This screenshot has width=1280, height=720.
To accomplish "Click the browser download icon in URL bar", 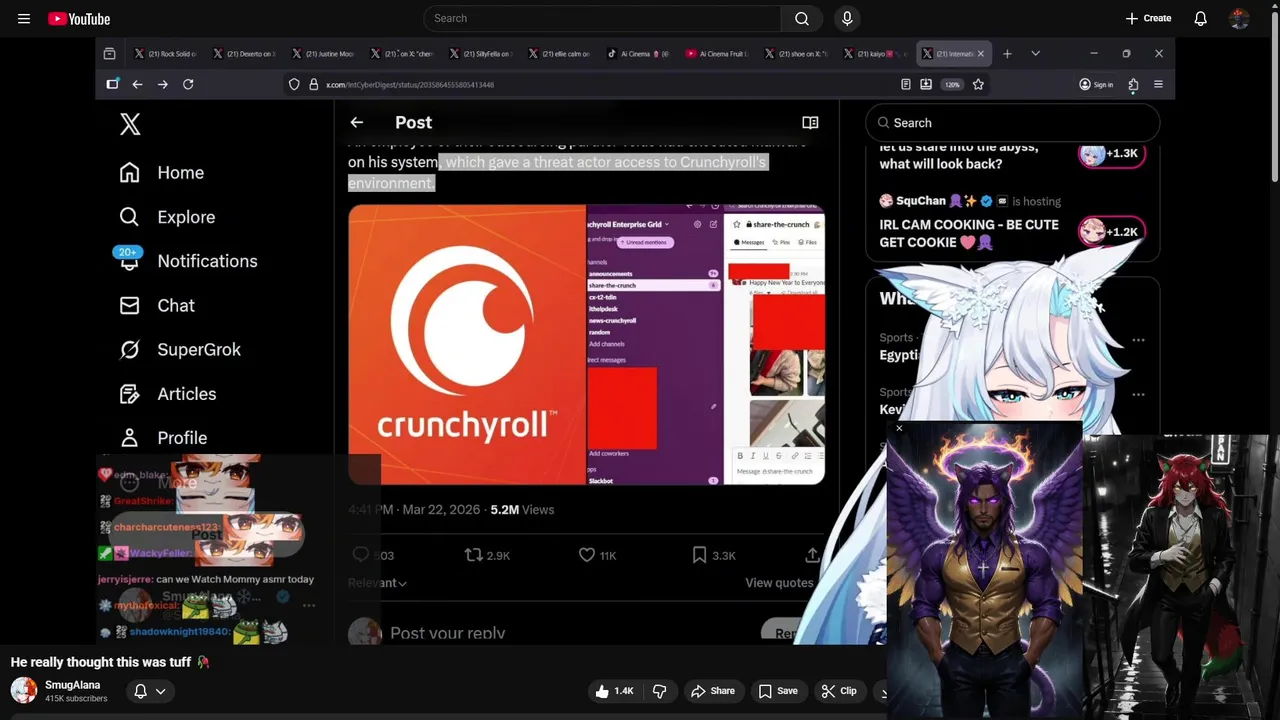I will [926, 85].
